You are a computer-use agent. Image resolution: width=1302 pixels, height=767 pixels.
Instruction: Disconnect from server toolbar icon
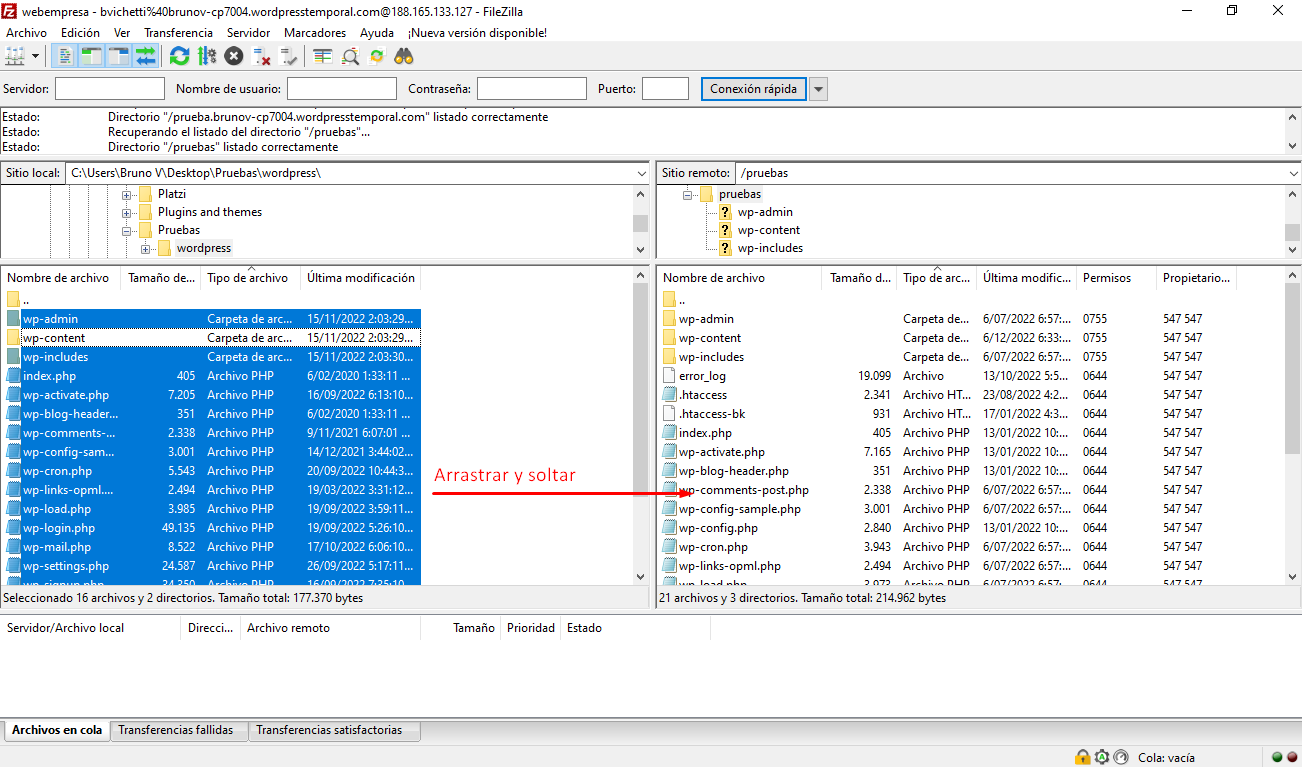[262, 56]
